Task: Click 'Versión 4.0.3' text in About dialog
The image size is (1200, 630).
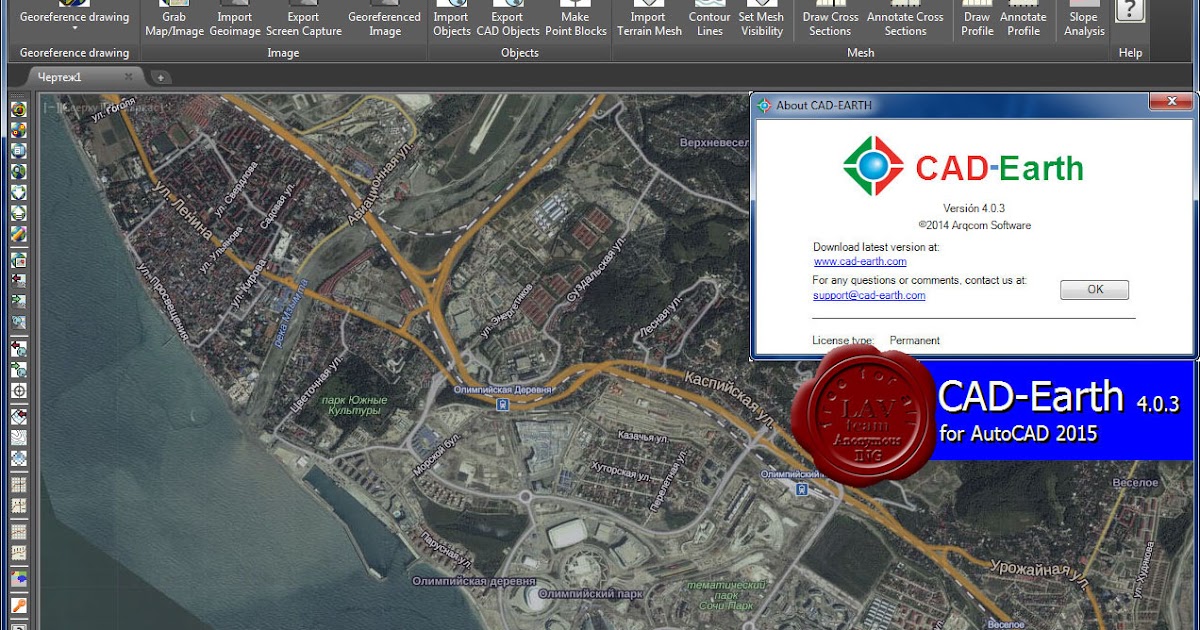Action: (x=974, y=208)
